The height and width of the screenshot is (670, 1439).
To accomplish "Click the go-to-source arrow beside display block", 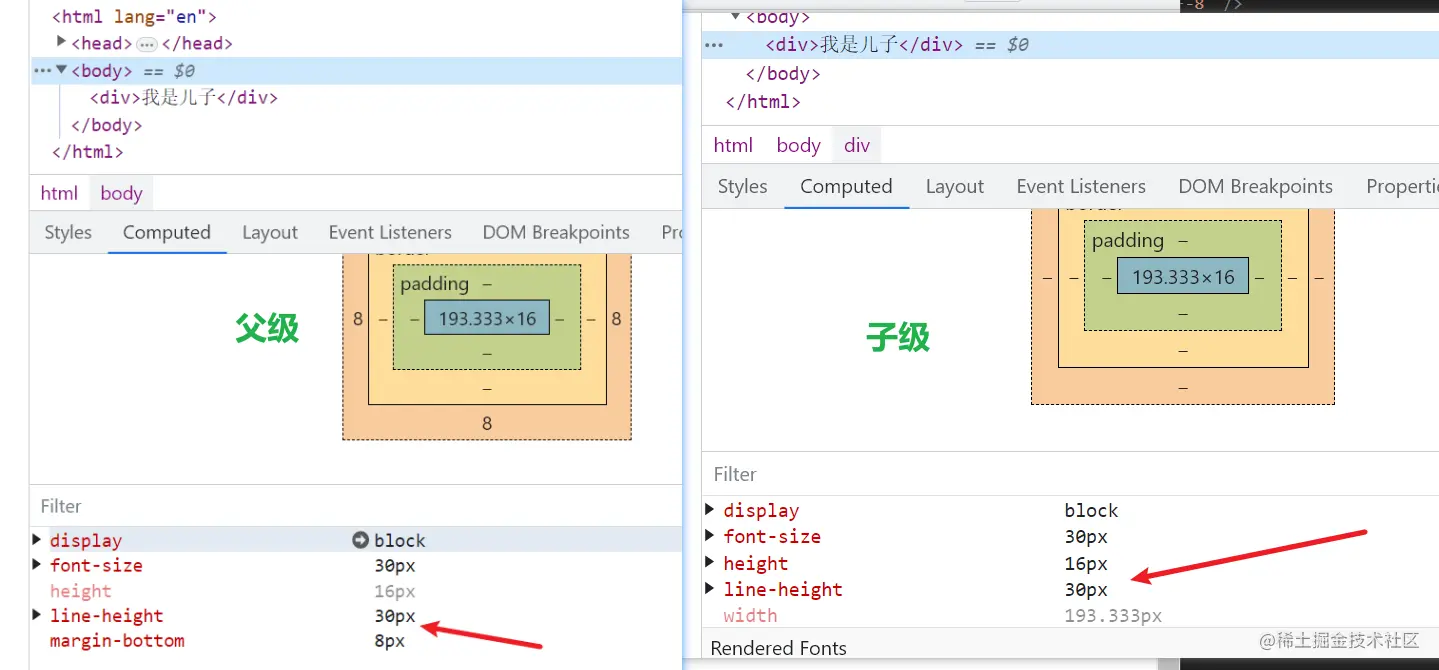I will tap(361, 540).
